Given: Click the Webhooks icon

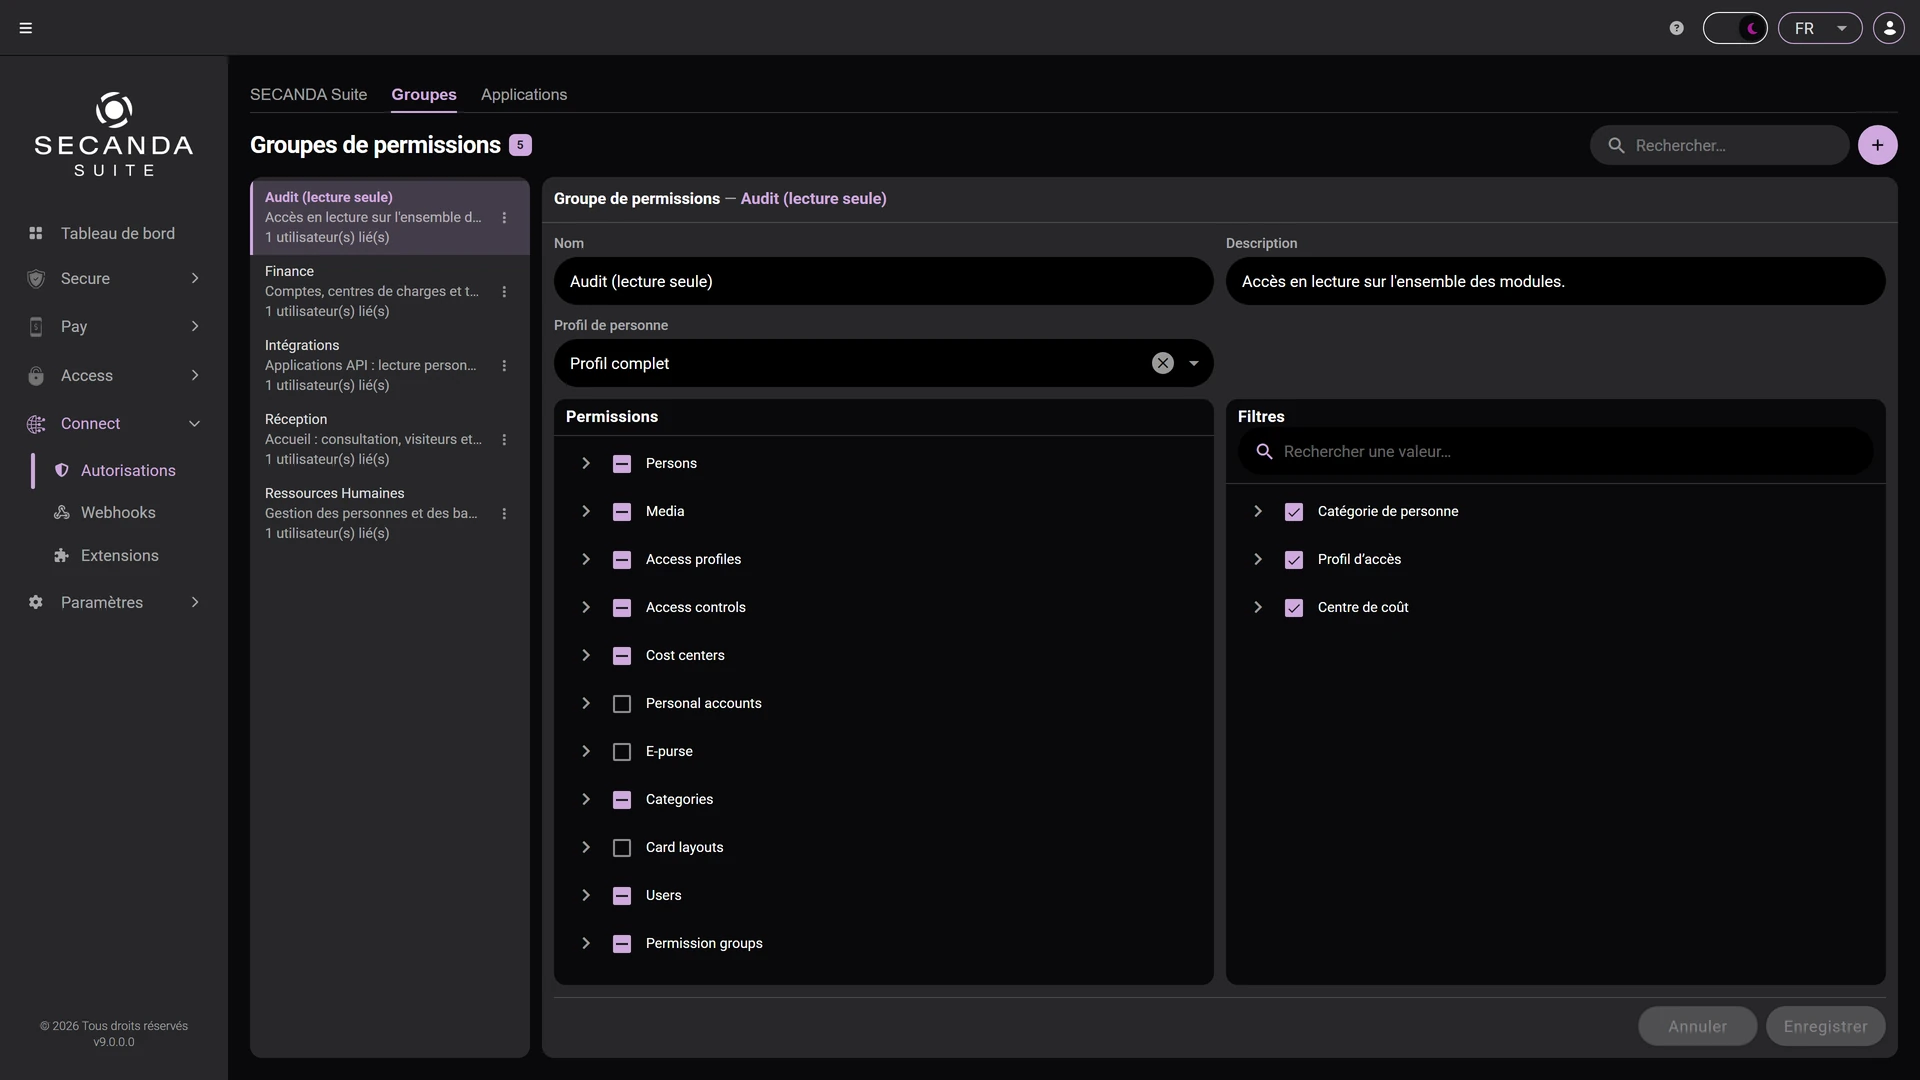Looking at the screenshot, I should (x=62, y=512).
